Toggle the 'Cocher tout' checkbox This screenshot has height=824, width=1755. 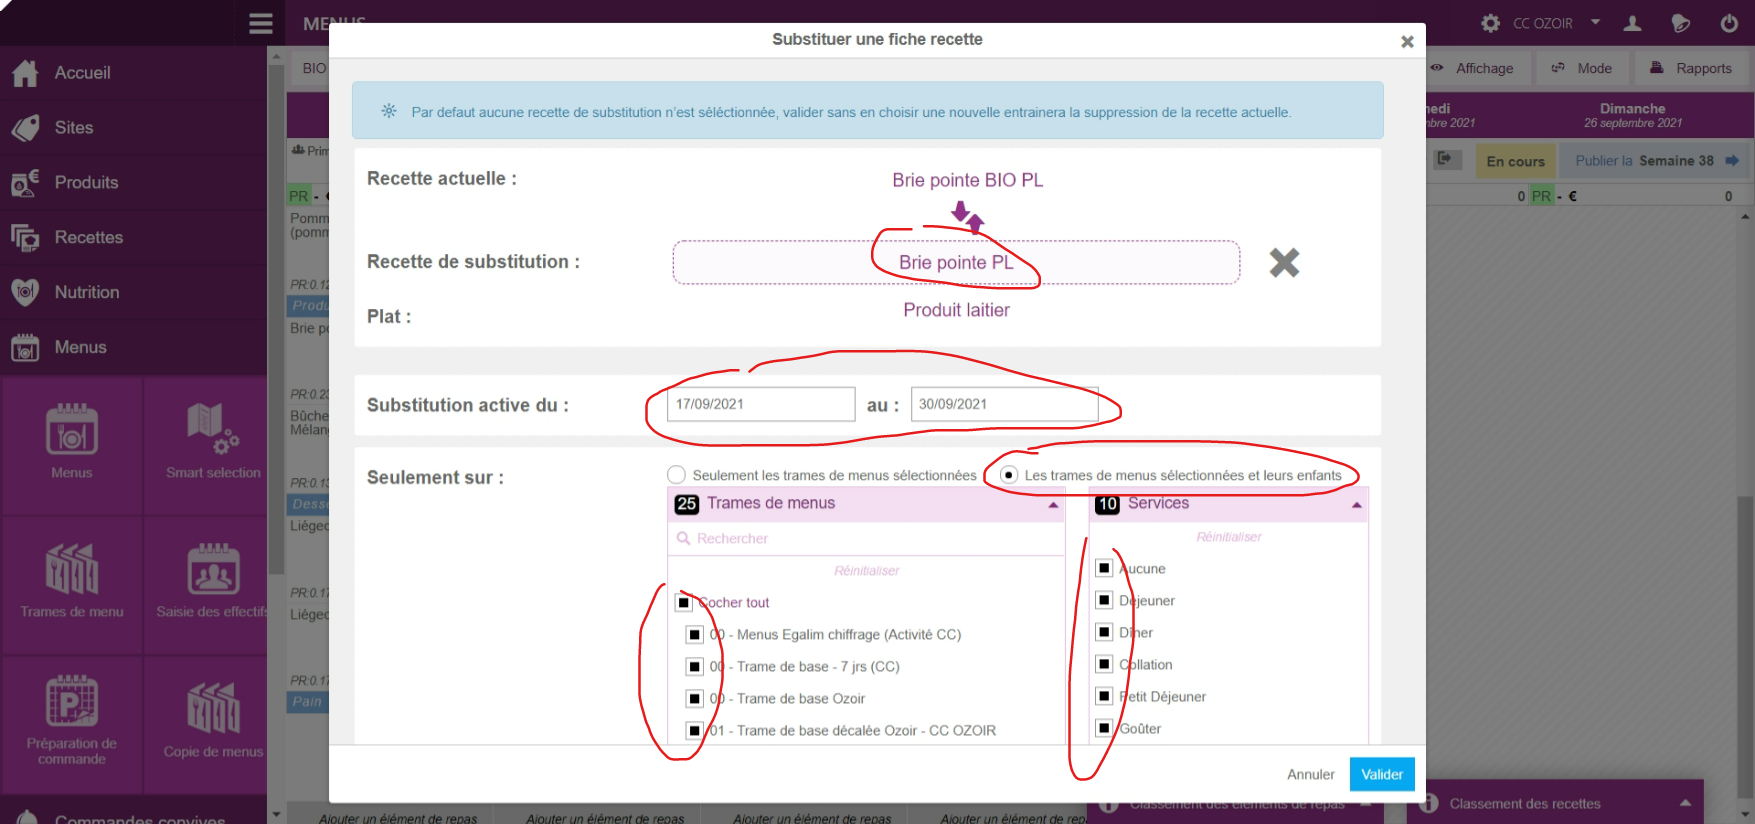684,603
